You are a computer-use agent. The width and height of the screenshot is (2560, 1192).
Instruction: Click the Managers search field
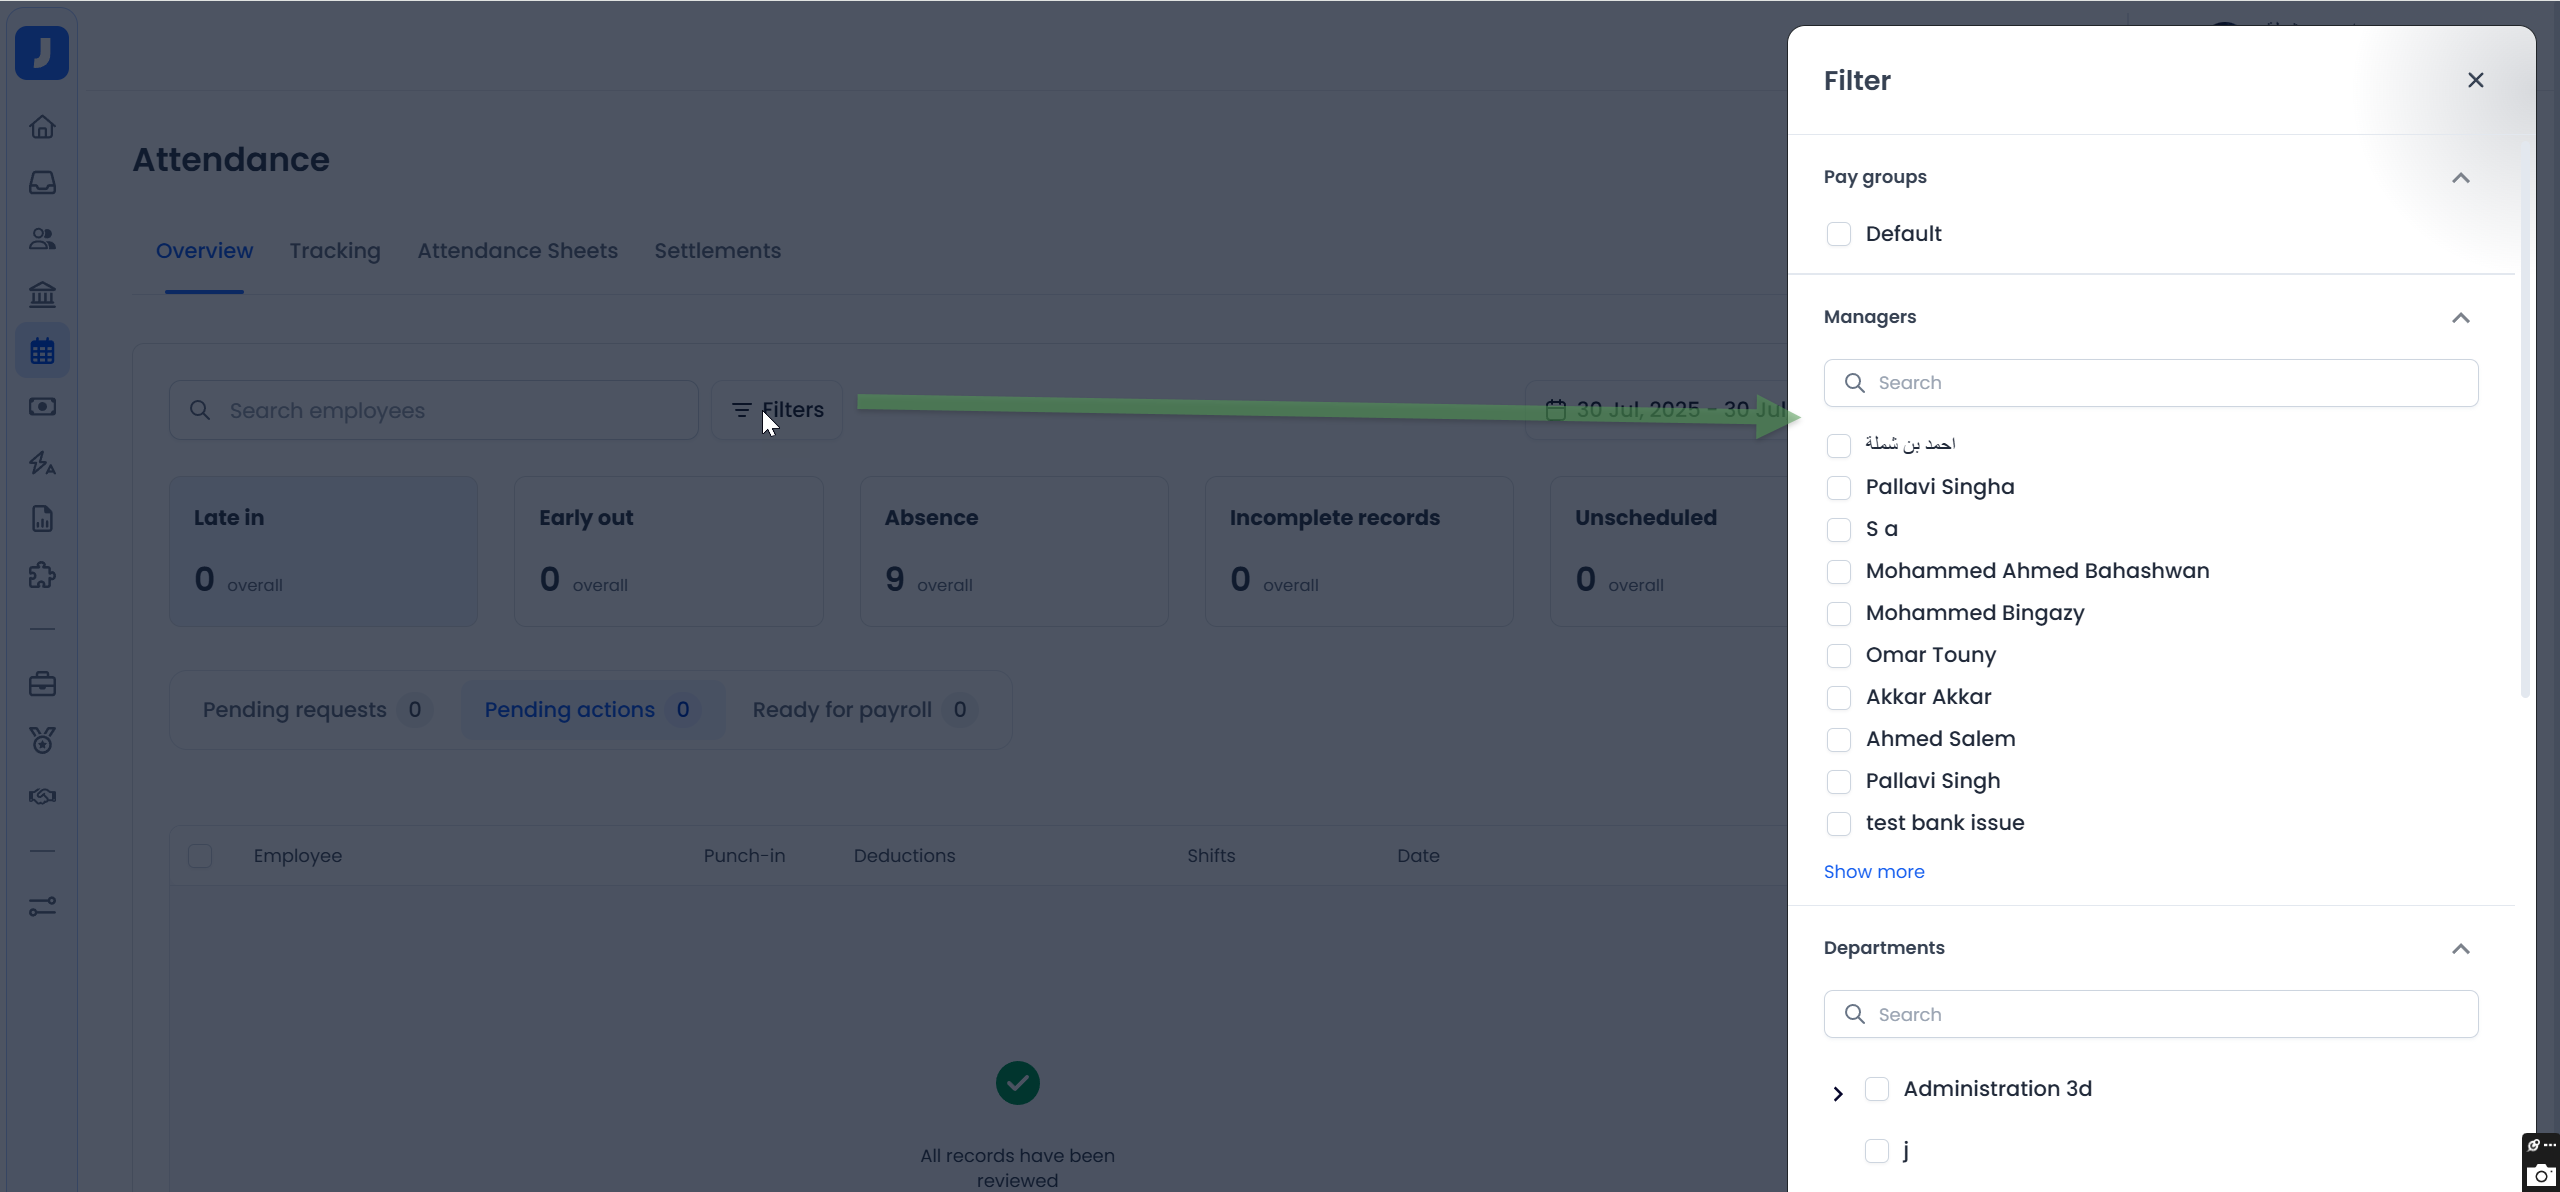pos(2150,383)
